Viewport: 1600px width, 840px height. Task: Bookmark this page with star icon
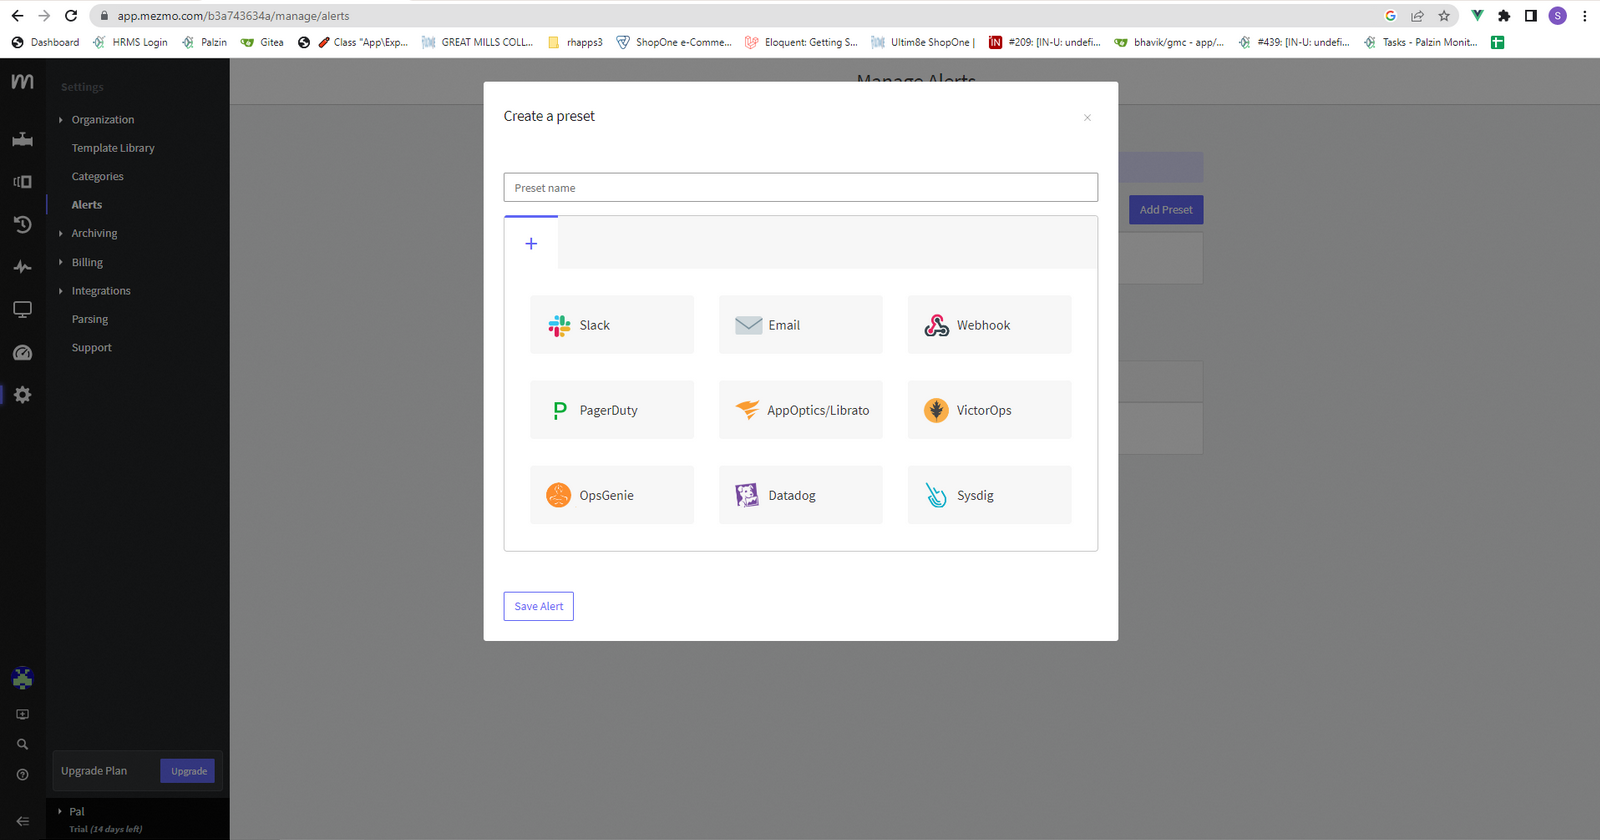(1444, 16)
